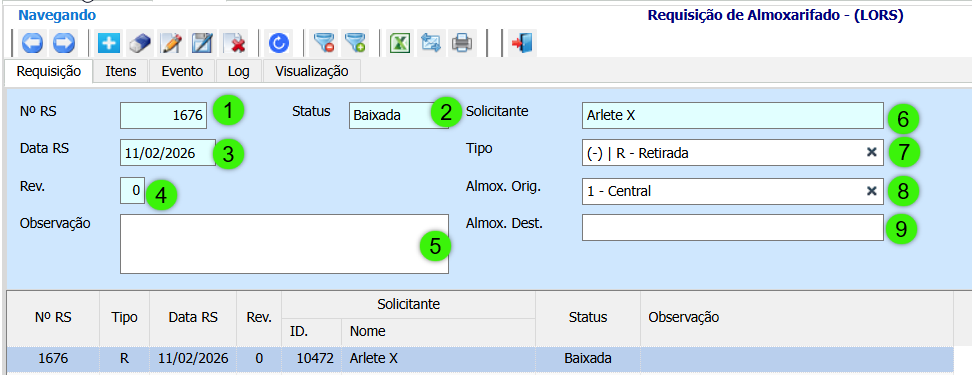Add filter with funnel plus icon
The height and width of the screenshot is (375, 972).
coord(355,43)
